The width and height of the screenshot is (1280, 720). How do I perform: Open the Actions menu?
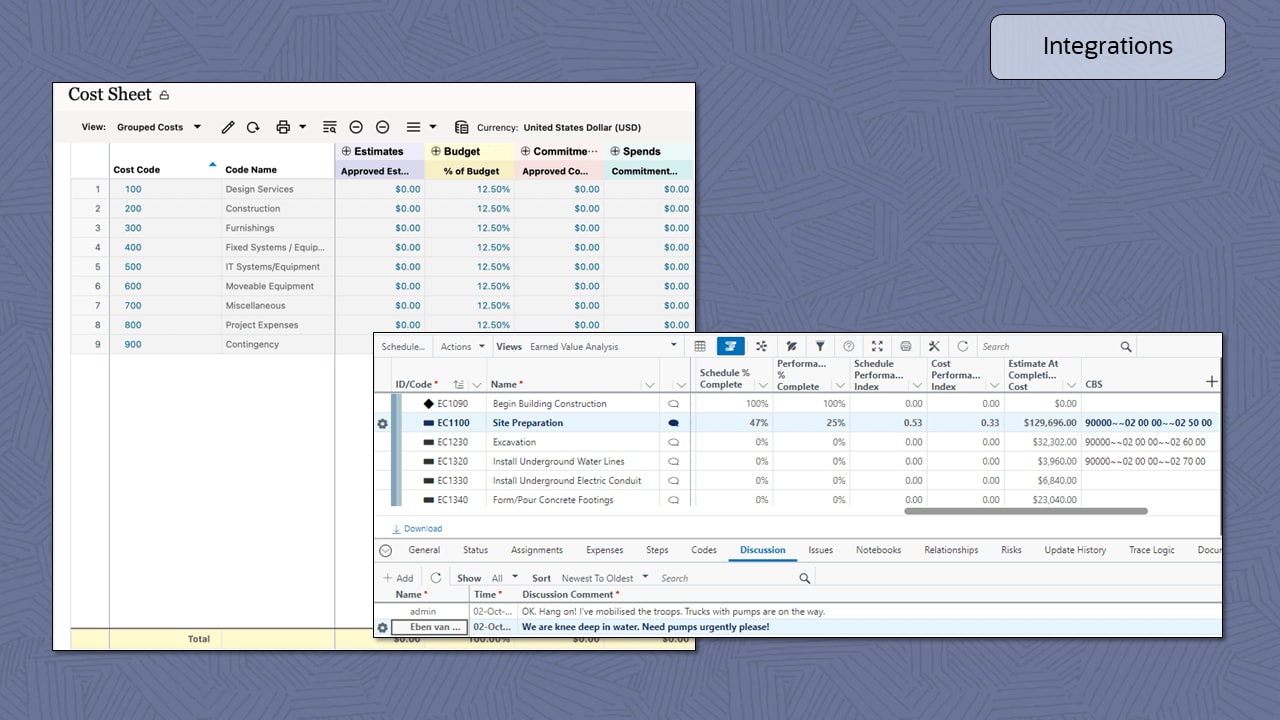point(462,346)
